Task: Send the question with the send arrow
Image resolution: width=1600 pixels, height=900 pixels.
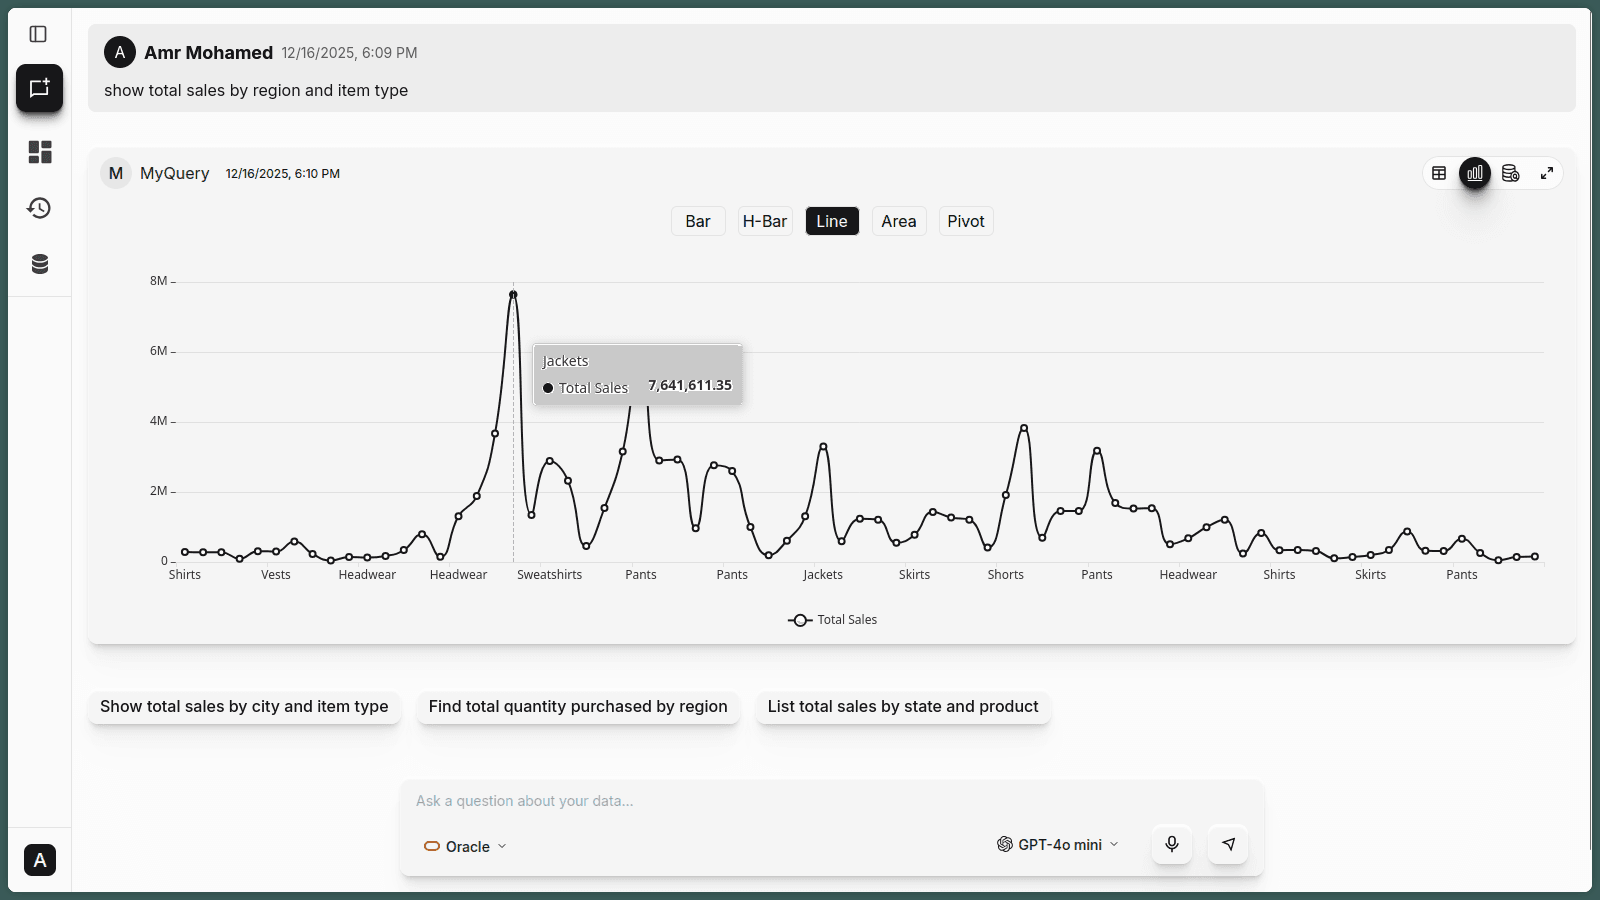Action: (x=1228, y=844)
